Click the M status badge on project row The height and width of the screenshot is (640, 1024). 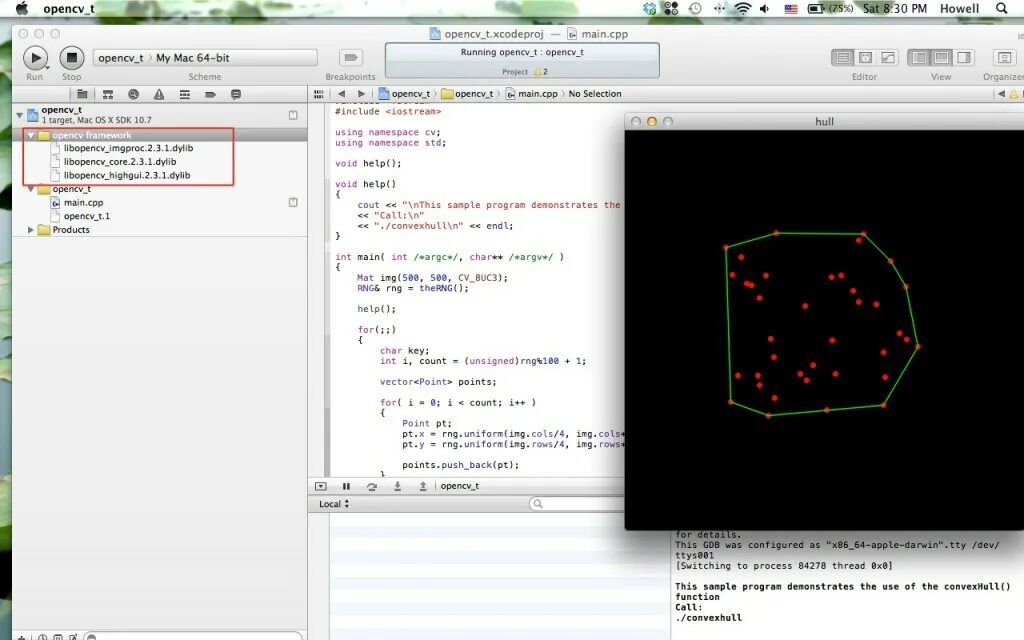coord(293,115)
